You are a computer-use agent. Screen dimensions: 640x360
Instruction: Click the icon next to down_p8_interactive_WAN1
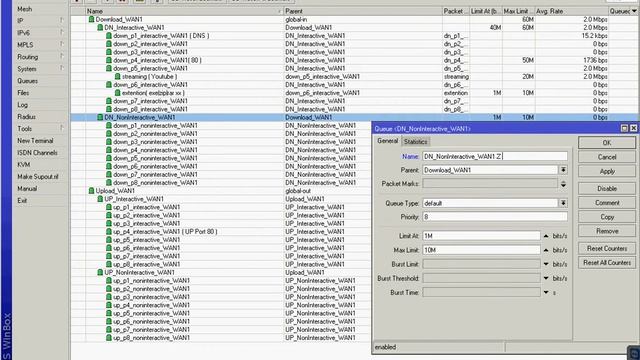109,109
